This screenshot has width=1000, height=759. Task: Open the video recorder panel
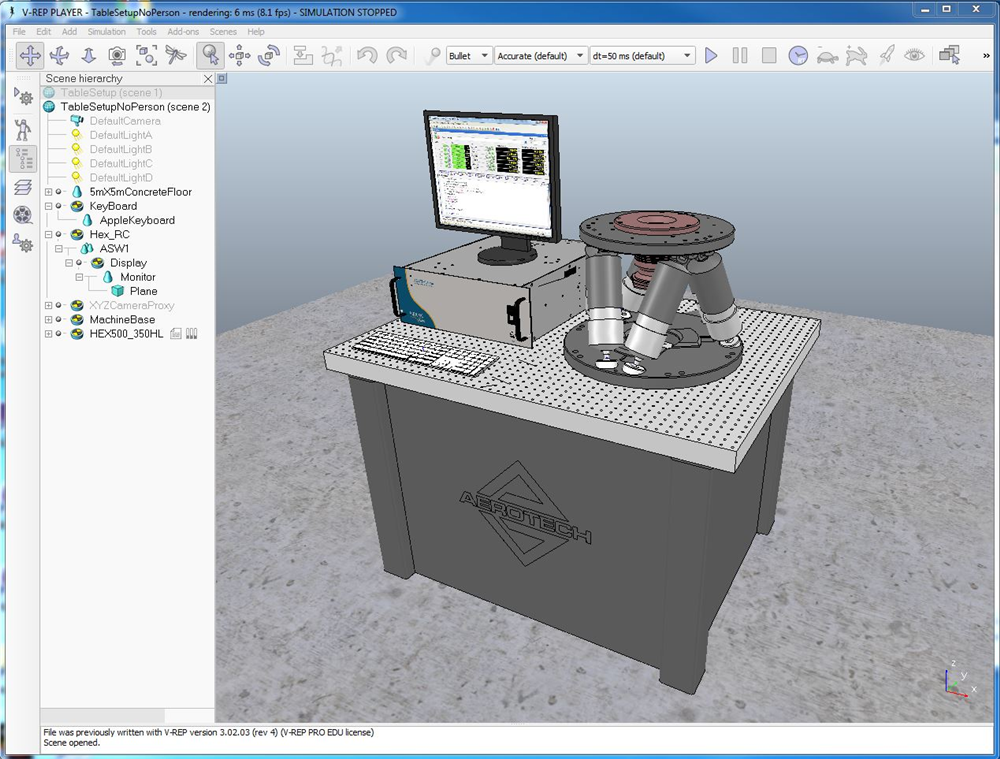[21, 216]
